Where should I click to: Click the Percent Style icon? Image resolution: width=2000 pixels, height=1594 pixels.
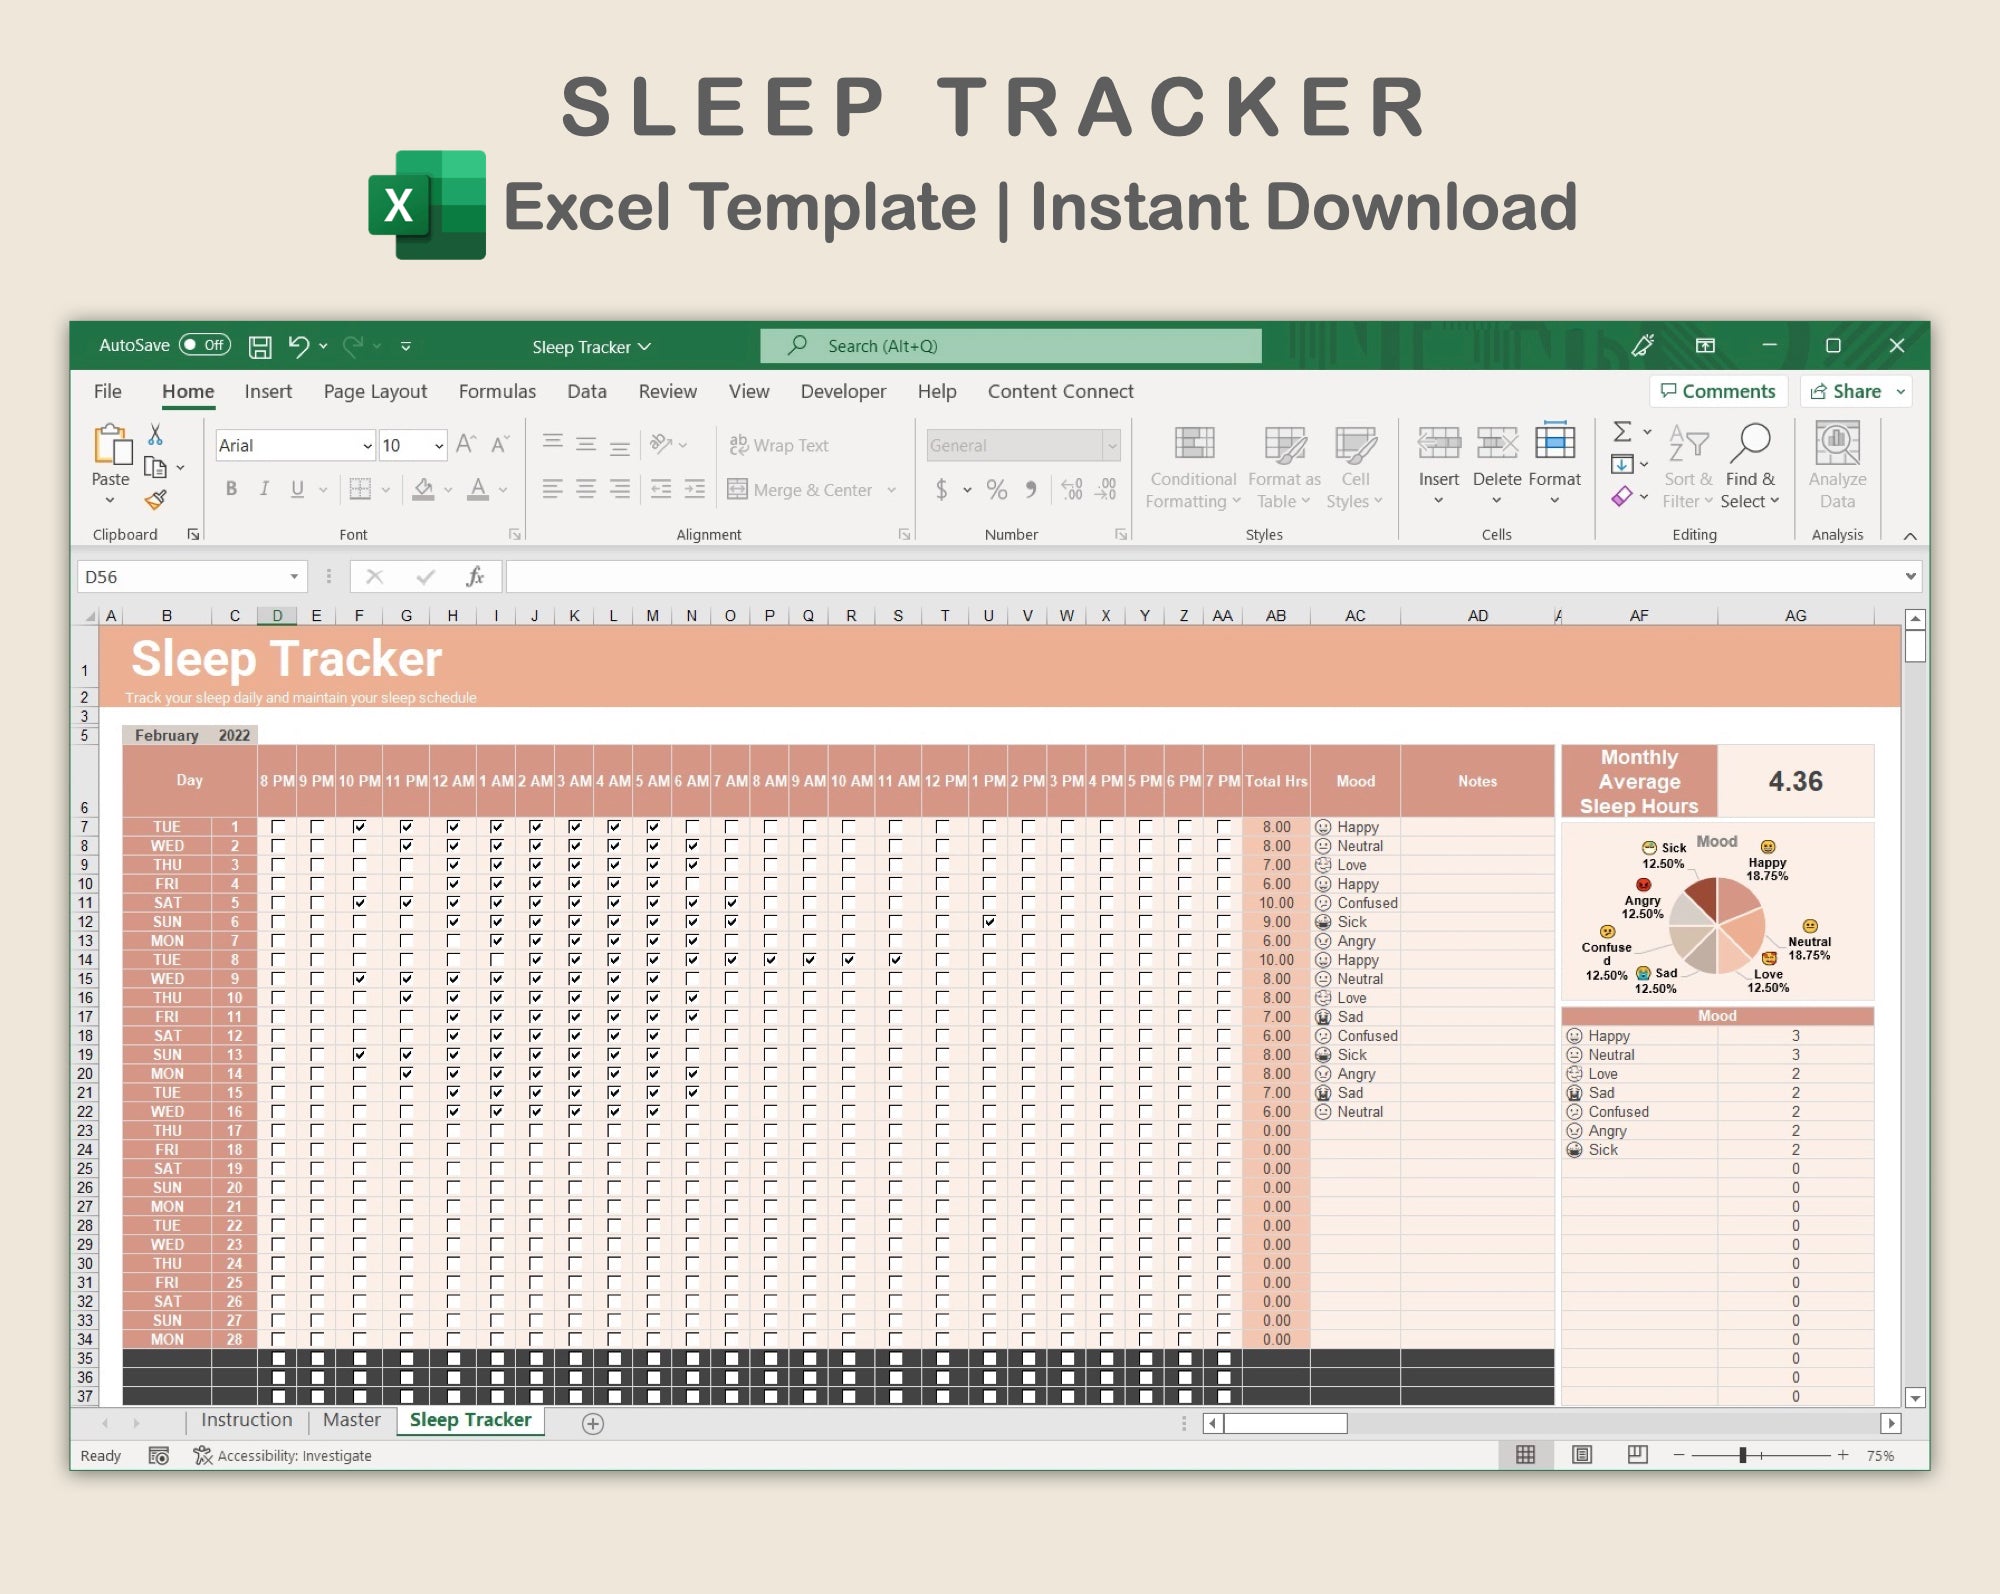(995, 490)
